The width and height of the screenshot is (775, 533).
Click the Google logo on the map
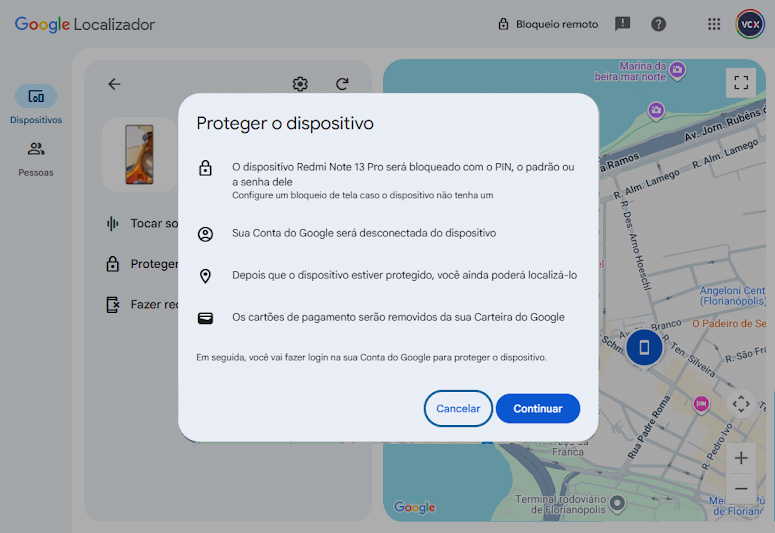click(x=414, y=507)
